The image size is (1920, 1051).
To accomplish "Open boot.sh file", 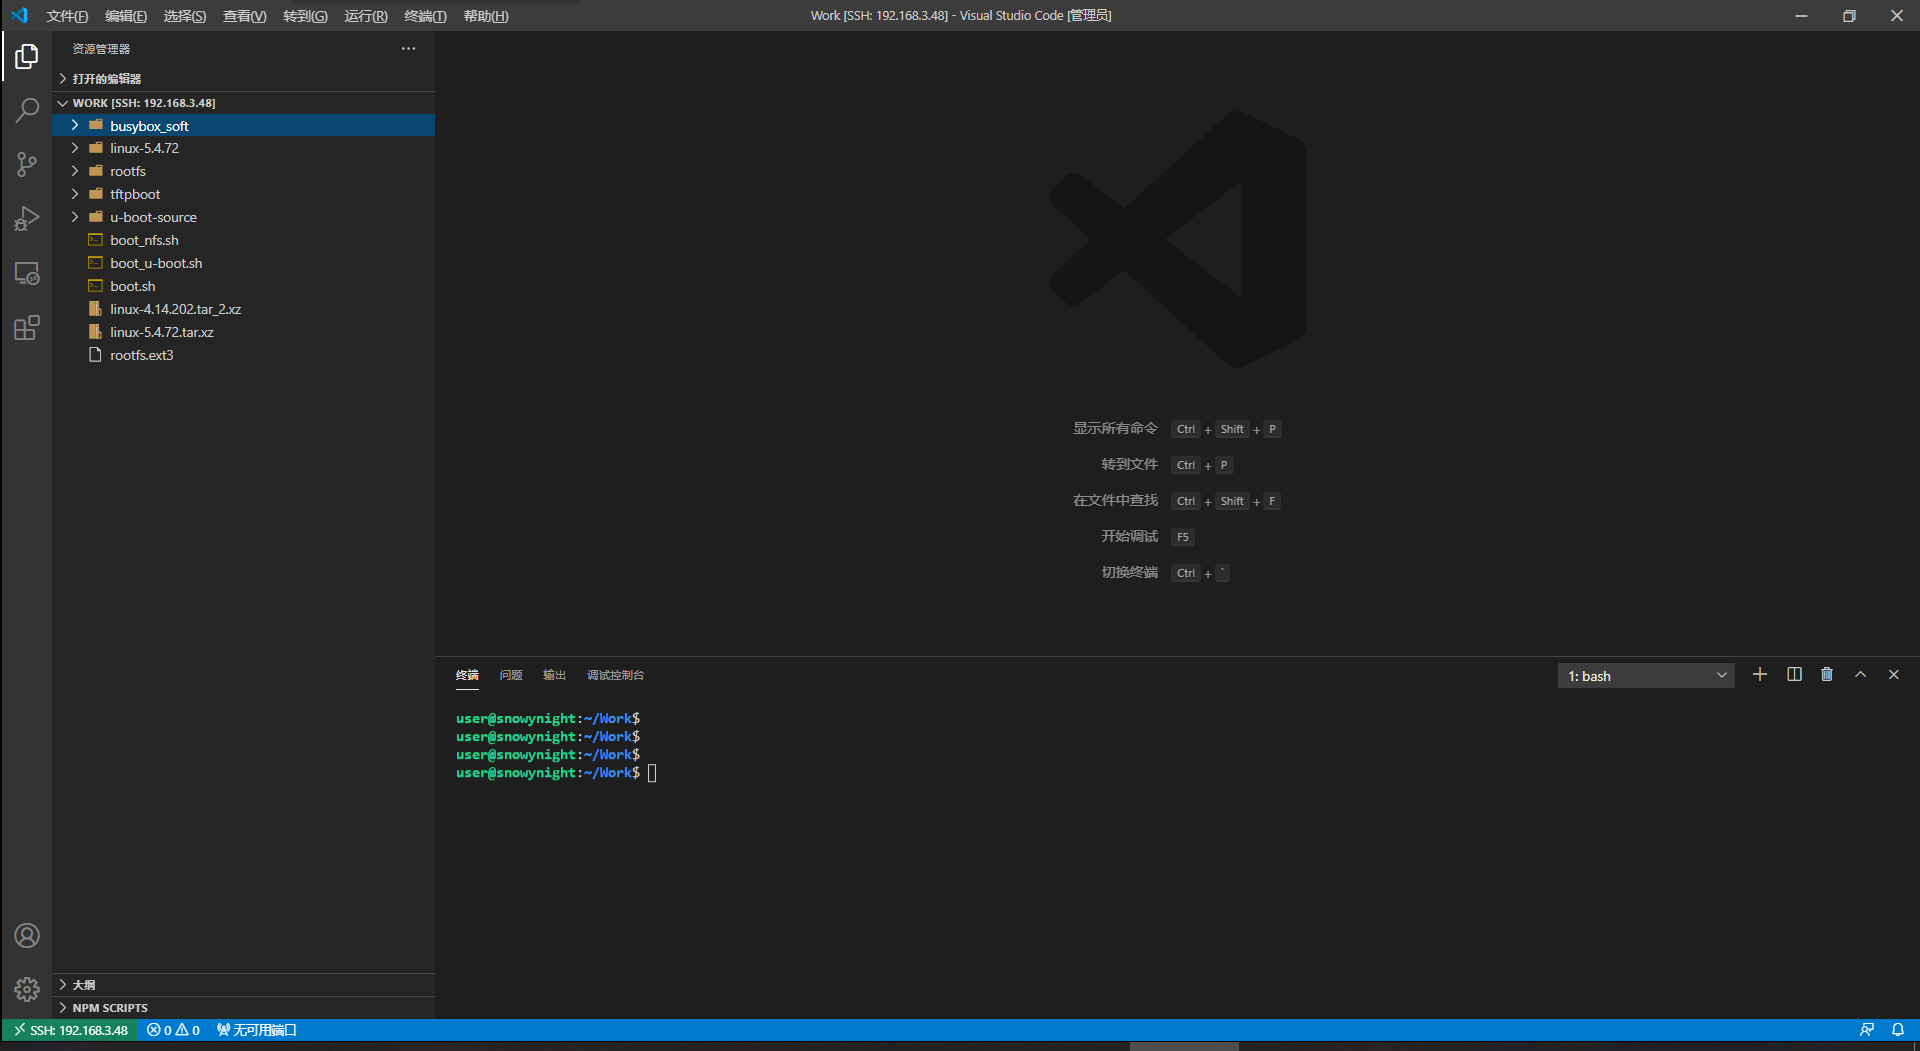I will (132, 286).
